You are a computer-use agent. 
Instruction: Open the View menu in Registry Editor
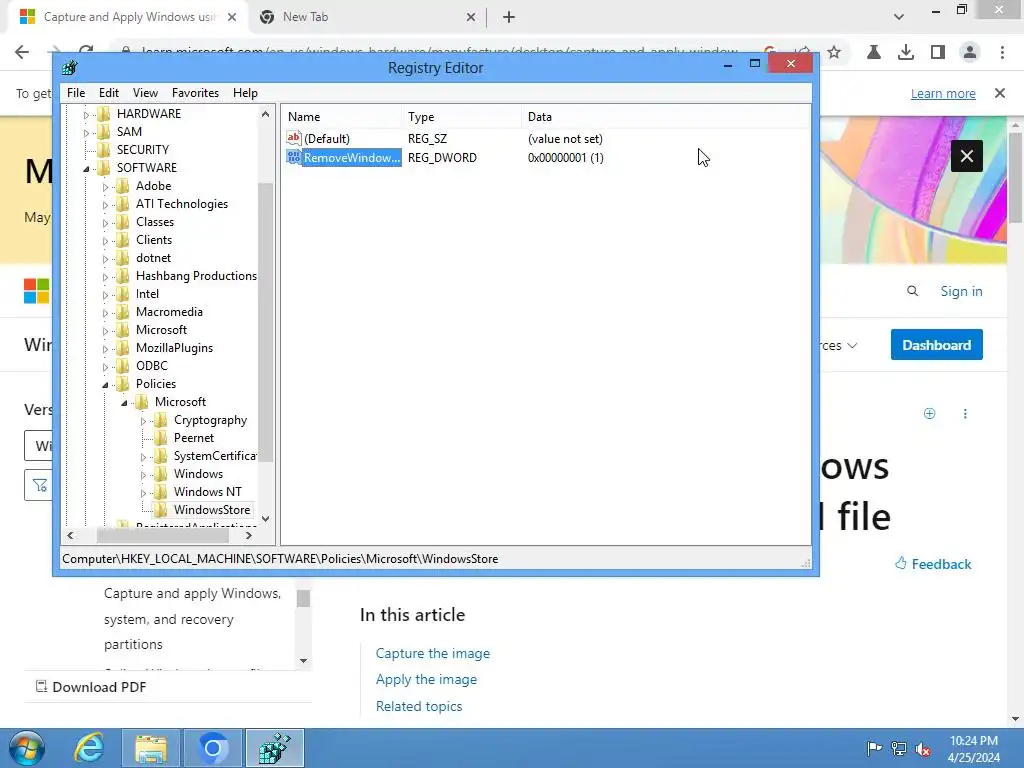145,93
